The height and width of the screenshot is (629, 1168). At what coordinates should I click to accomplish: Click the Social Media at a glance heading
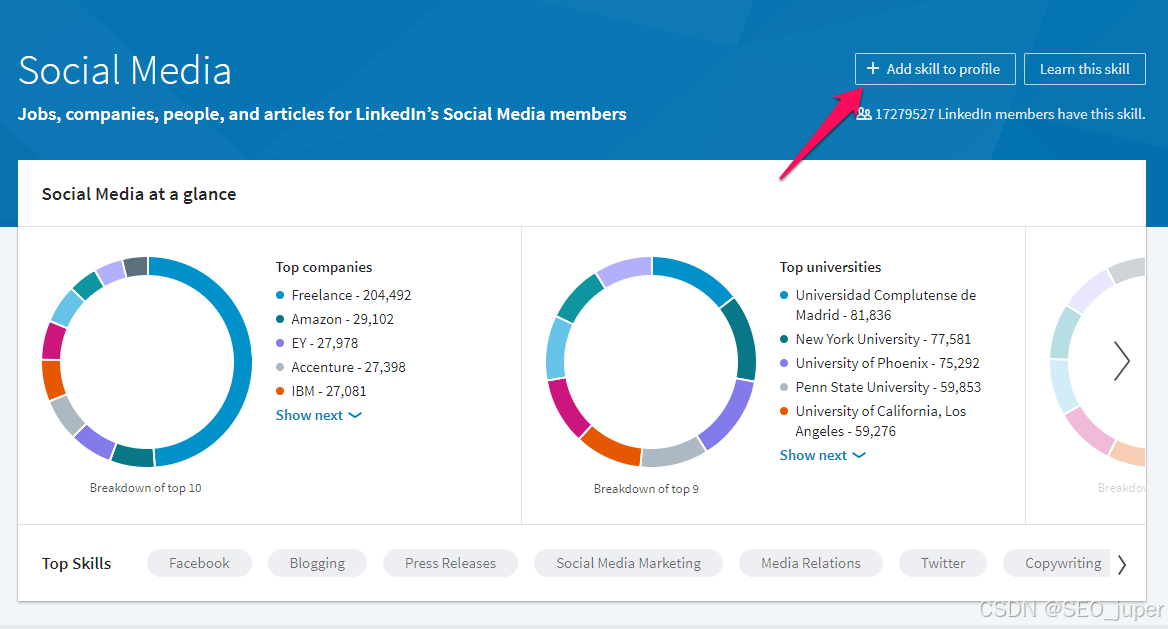[139, 194]
